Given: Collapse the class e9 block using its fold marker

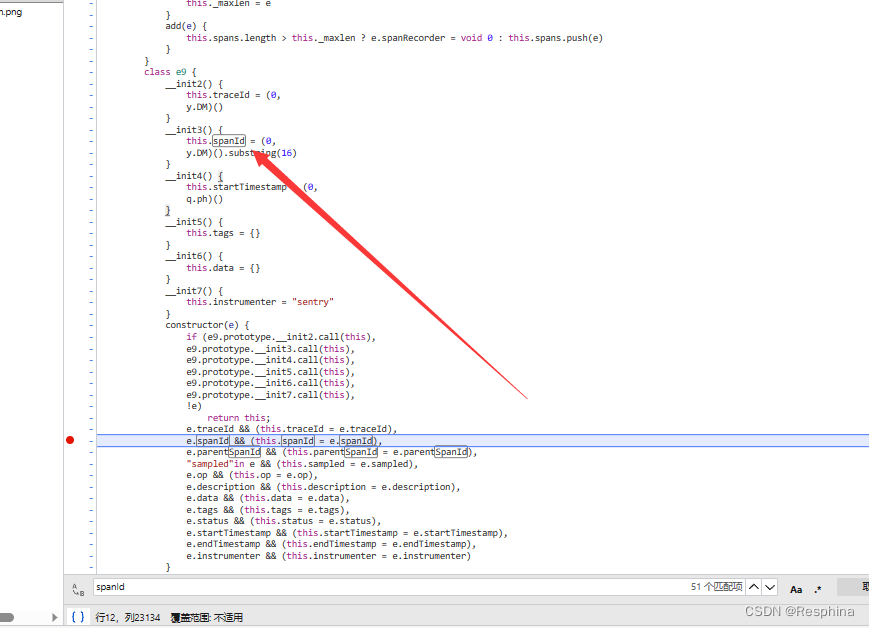Looking at the screenshot, I should (x=91, y=72).
